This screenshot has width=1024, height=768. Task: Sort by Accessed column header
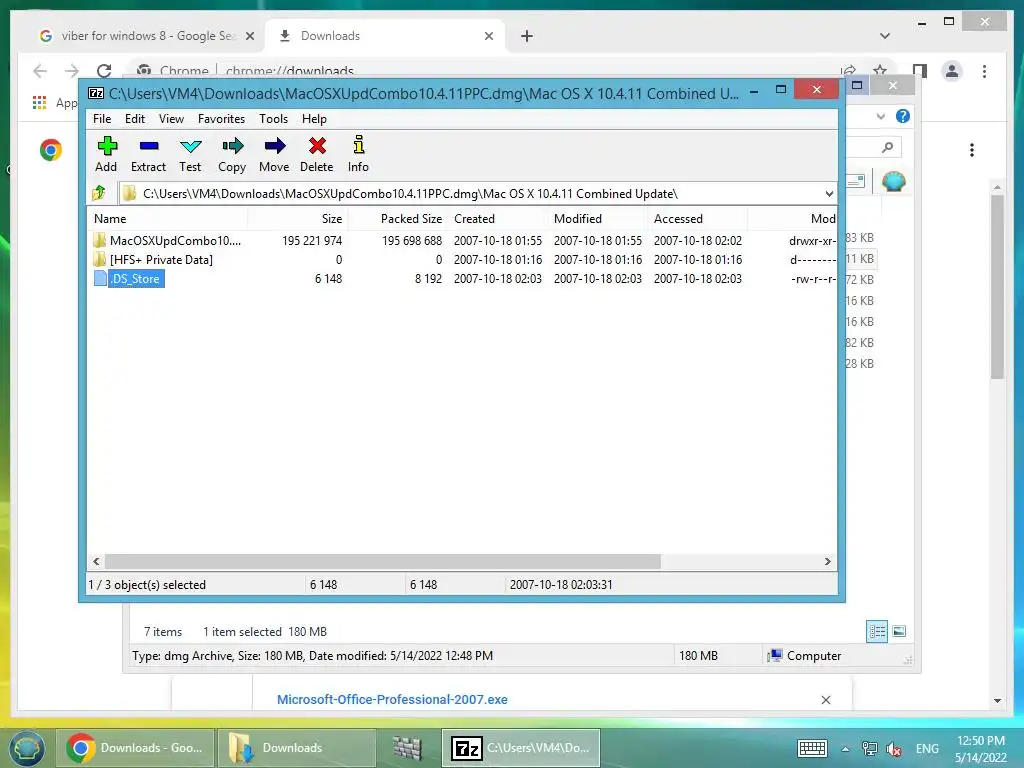[x=697, y=219]
